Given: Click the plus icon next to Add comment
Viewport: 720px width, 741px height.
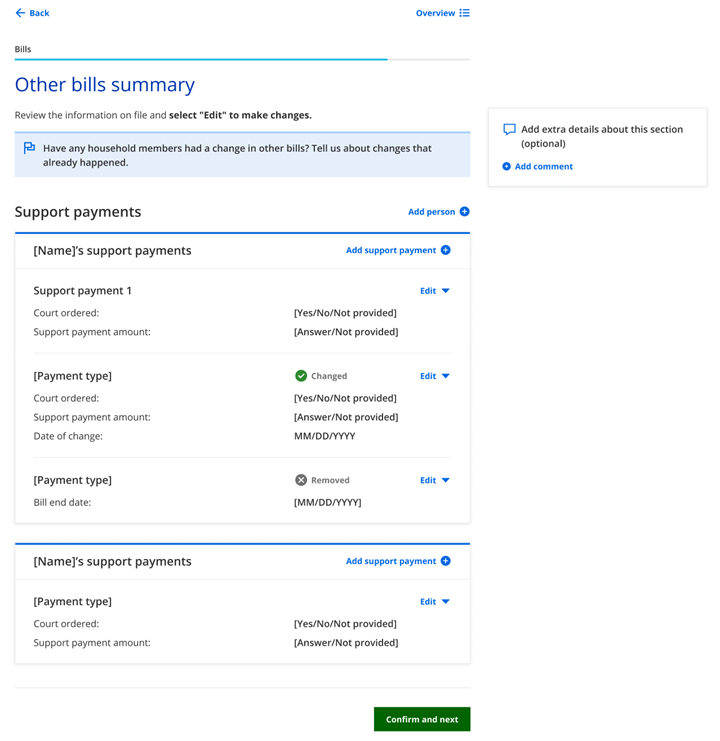Looking at the screenshot, I should [506, 167].
